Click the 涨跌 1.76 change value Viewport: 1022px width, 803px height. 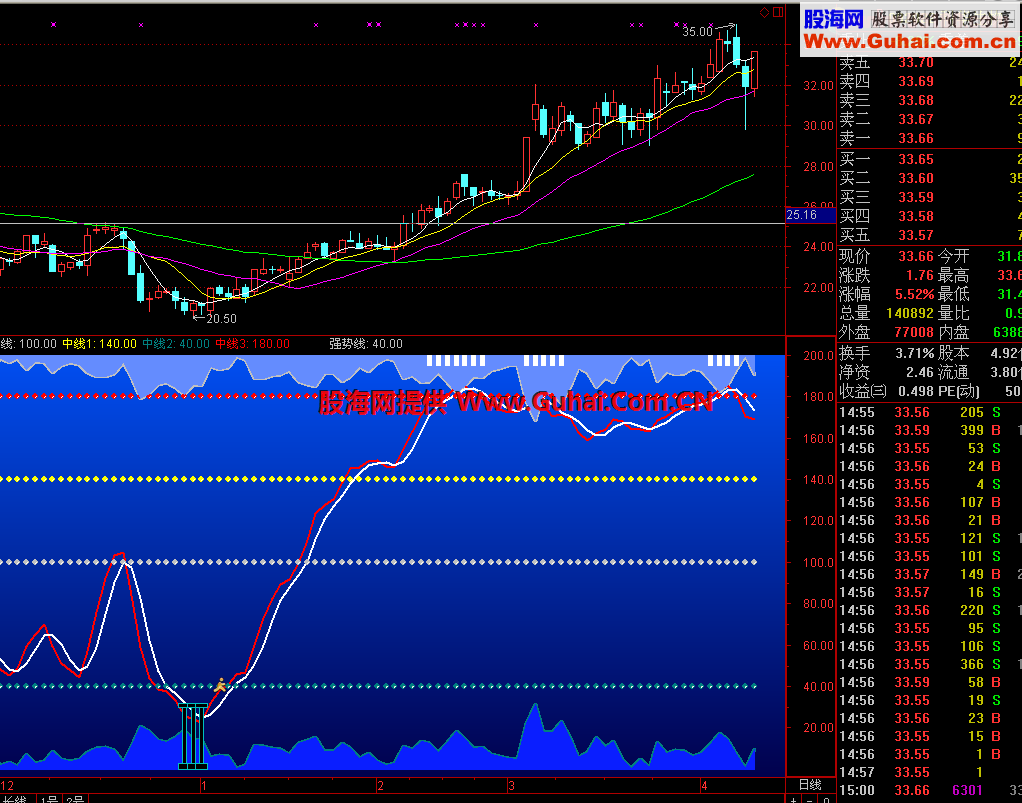pos(920,275)
